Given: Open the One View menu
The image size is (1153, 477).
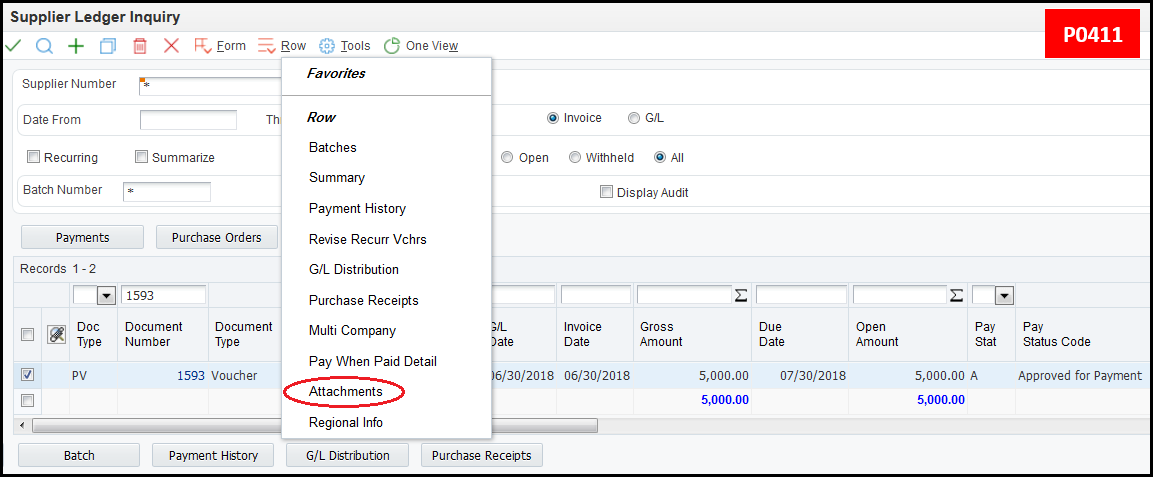Looking at the screenshot, I should tap(421, 46).
